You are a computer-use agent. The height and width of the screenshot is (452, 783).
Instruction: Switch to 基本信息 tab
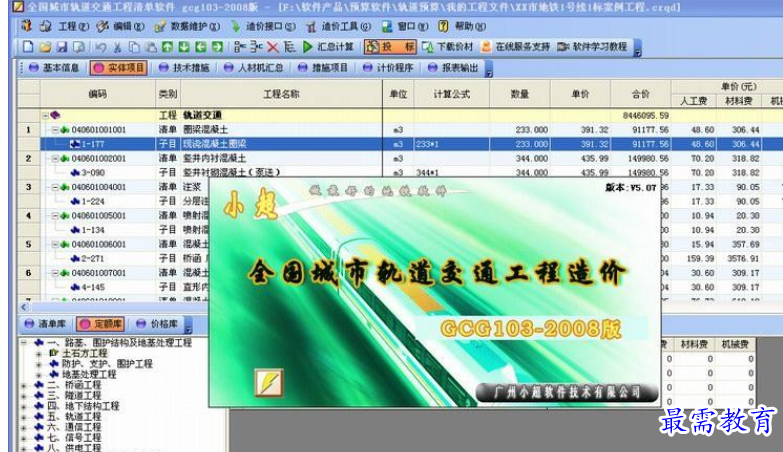pyautogui.click(x=54, y=68)
